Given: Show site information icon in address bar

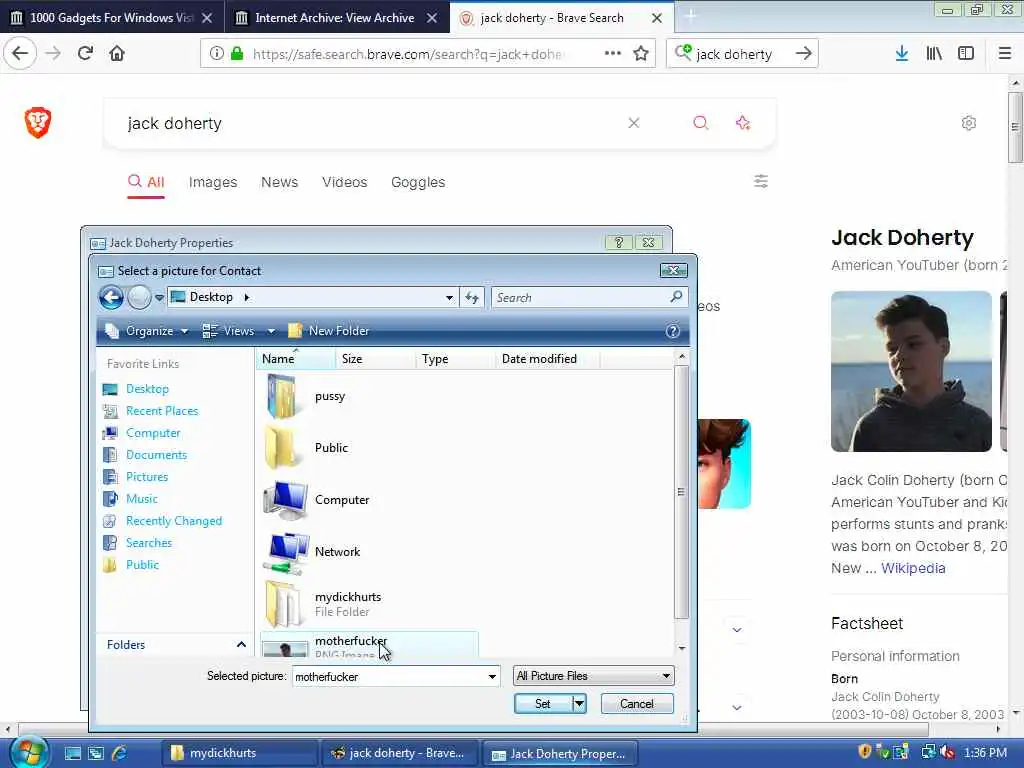Looking at the screenshot, I should pos(216,54).
